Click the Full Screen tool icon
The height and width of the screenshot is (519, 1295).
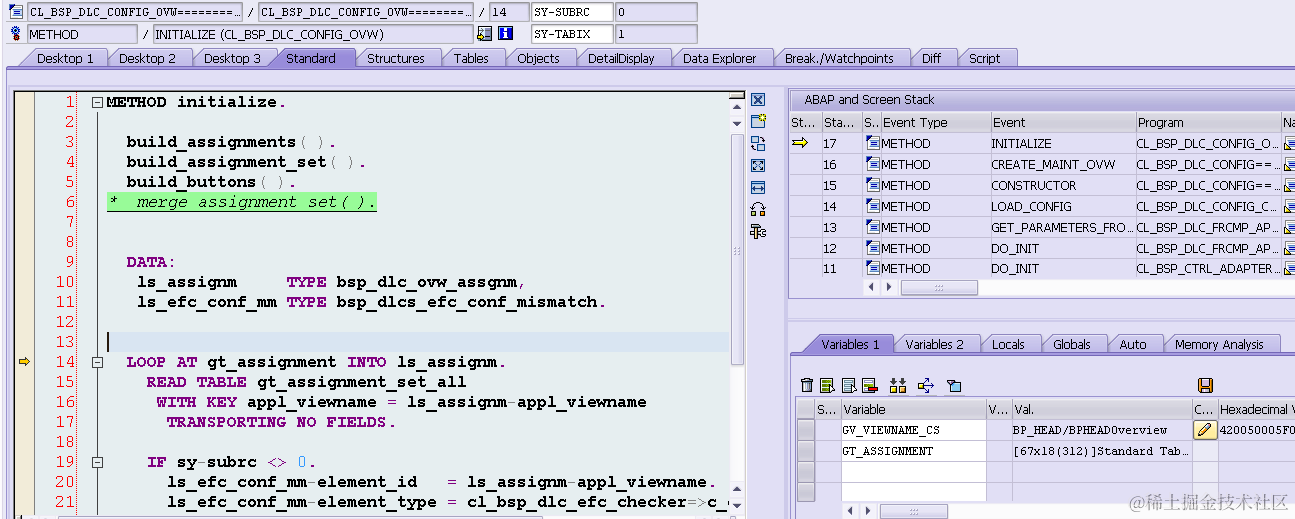pyautogui.click(x=758, y=165)
